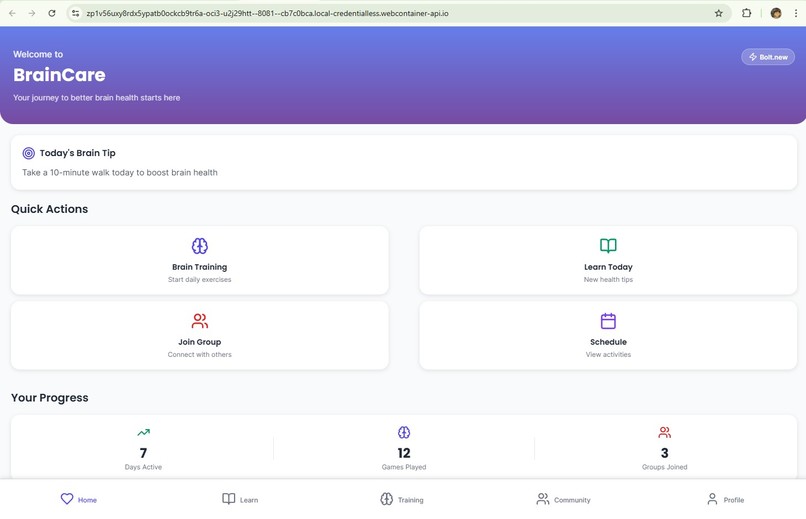
Task: Click the '12' games played value
Action: coord(404,453)
